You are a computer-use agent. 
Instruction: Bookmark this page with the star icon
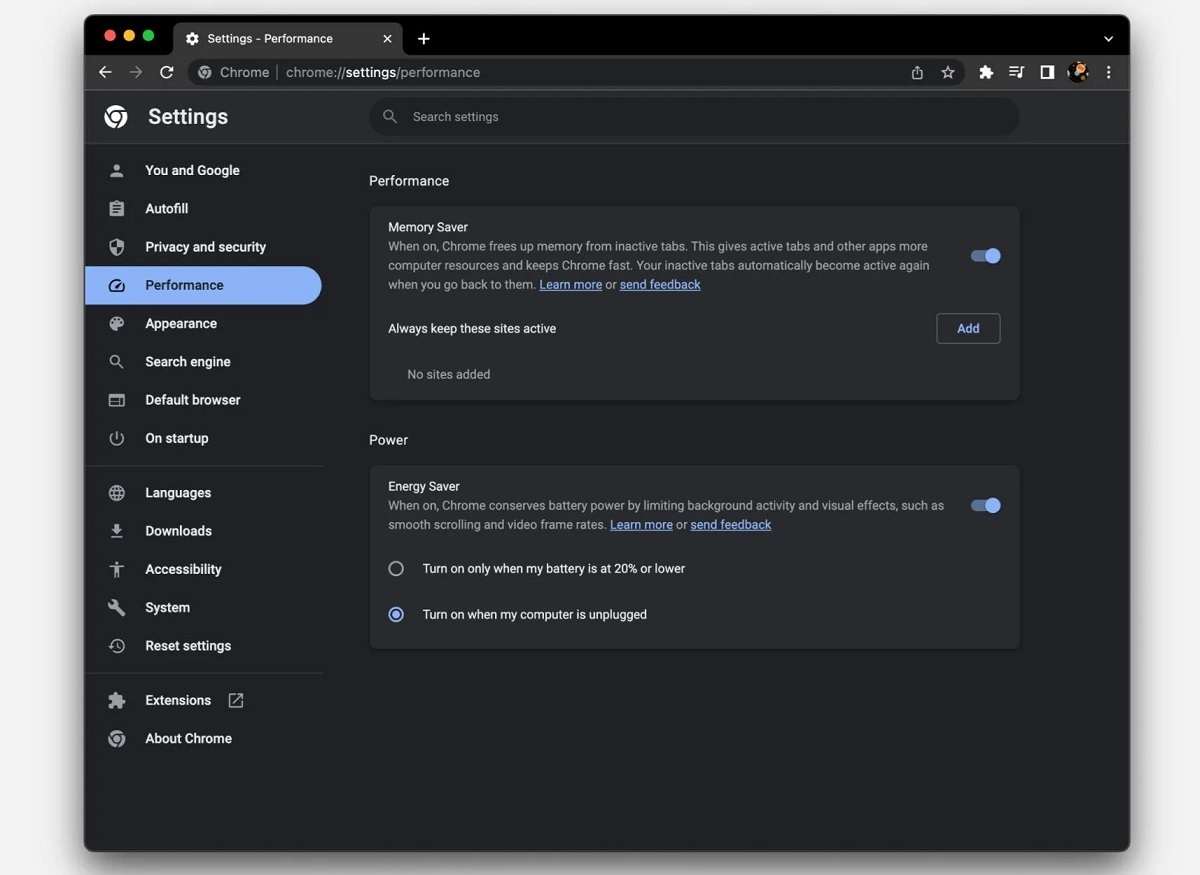(948, 72)
